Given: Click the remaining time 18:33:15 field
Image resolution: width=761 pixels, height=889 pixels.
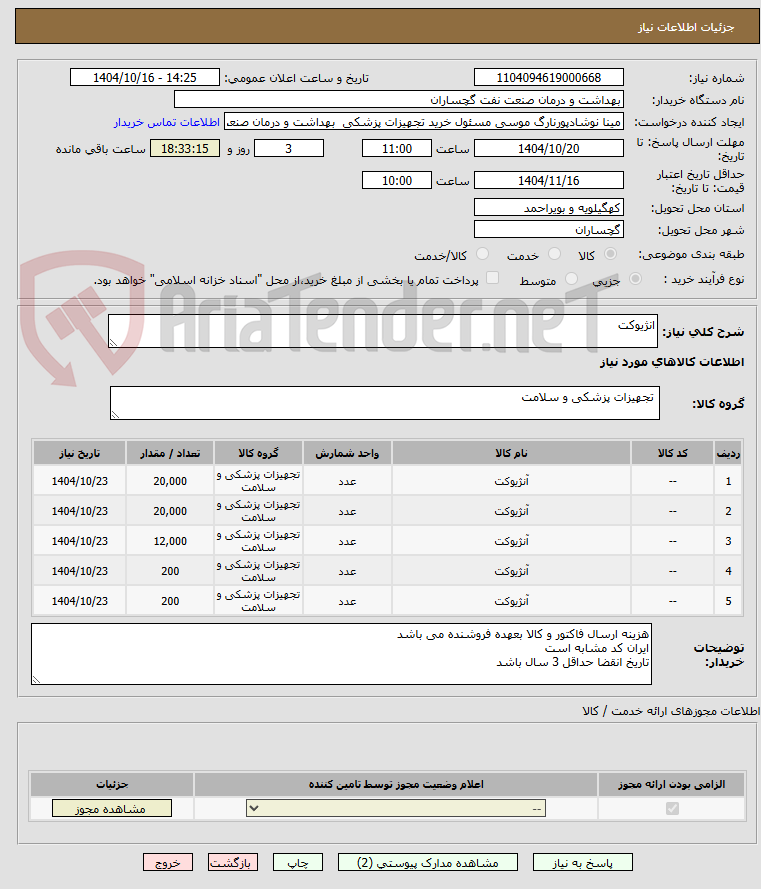Looking at the screenshot, I should [x=185, y=149].
